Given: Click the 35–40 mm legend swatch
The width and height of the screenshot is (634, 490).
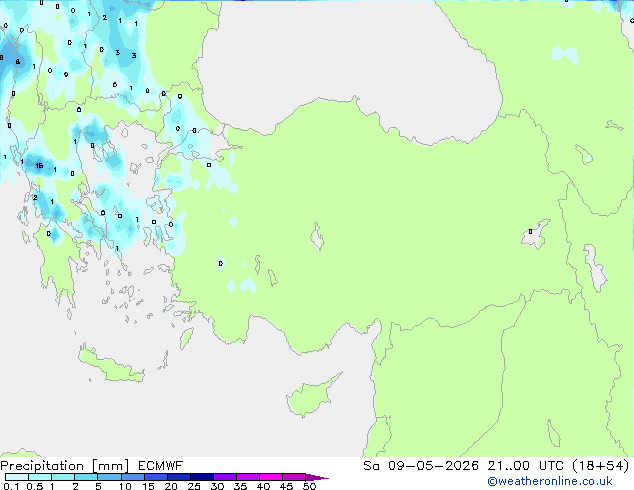Looking at the screenshot, I should (x=248, y=477).
